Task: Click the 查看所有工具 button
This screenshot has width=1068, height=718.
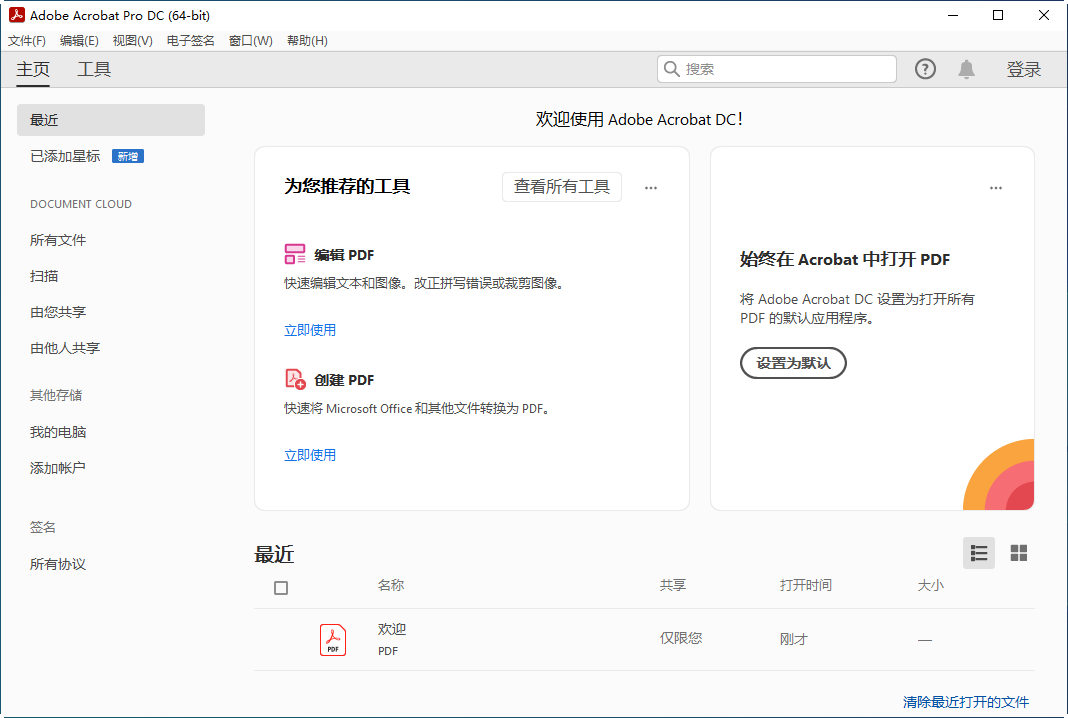Action: point(561,187)
